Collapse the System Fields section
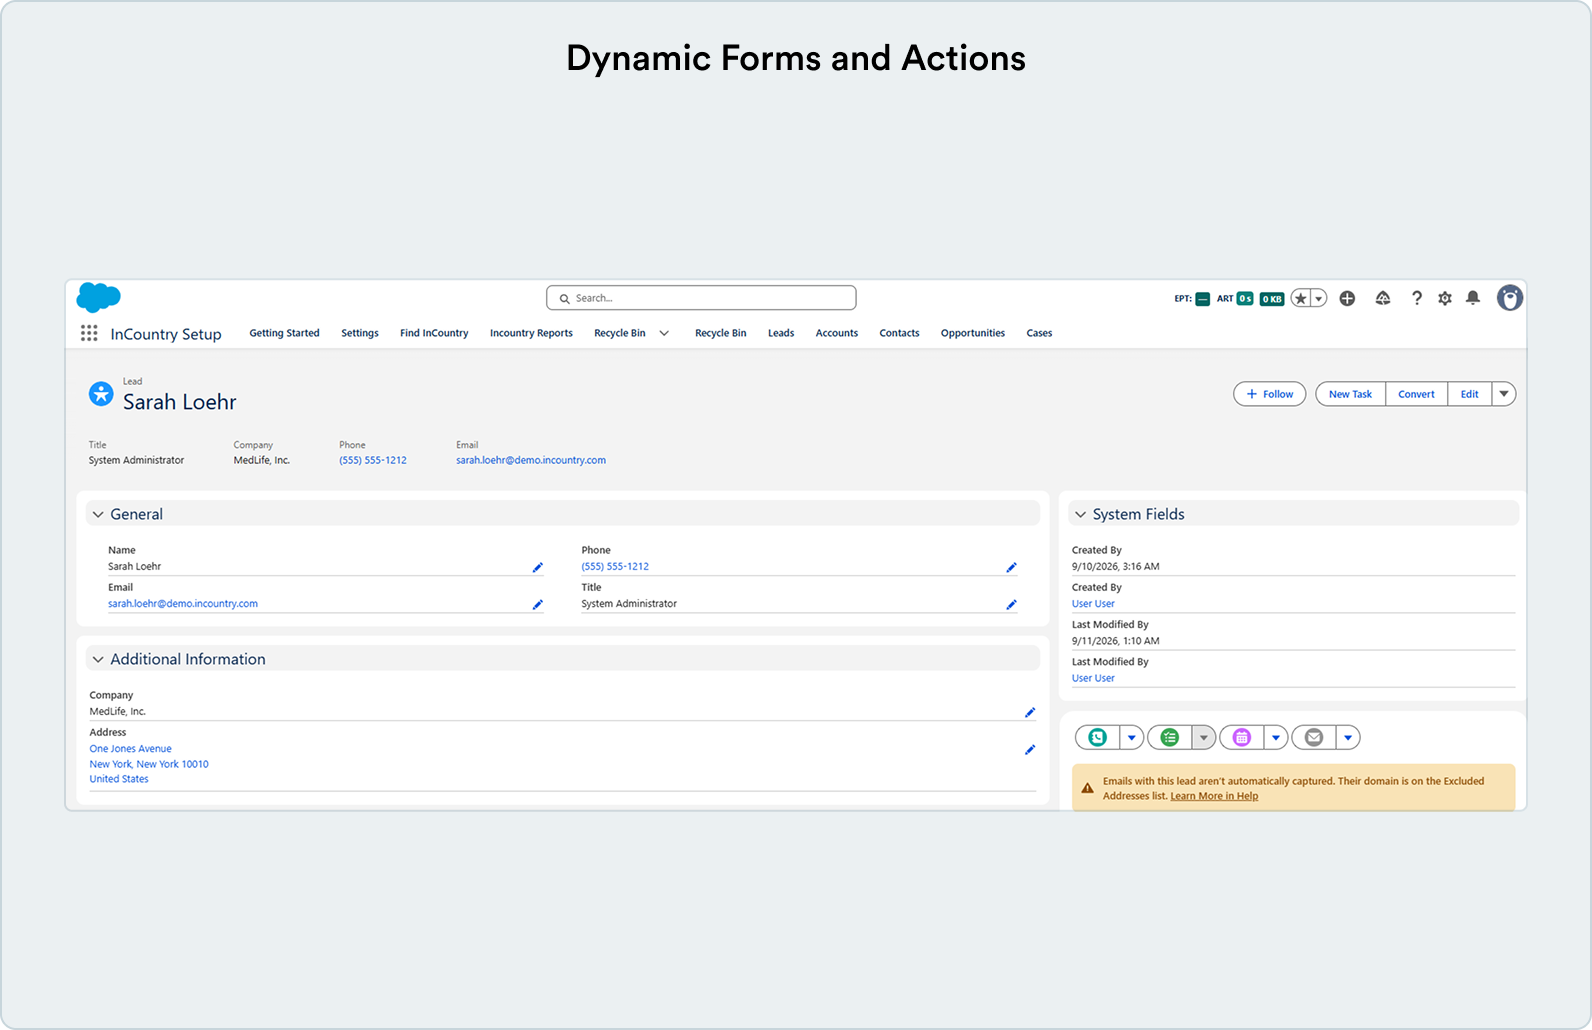 [x=1080, y=514]
